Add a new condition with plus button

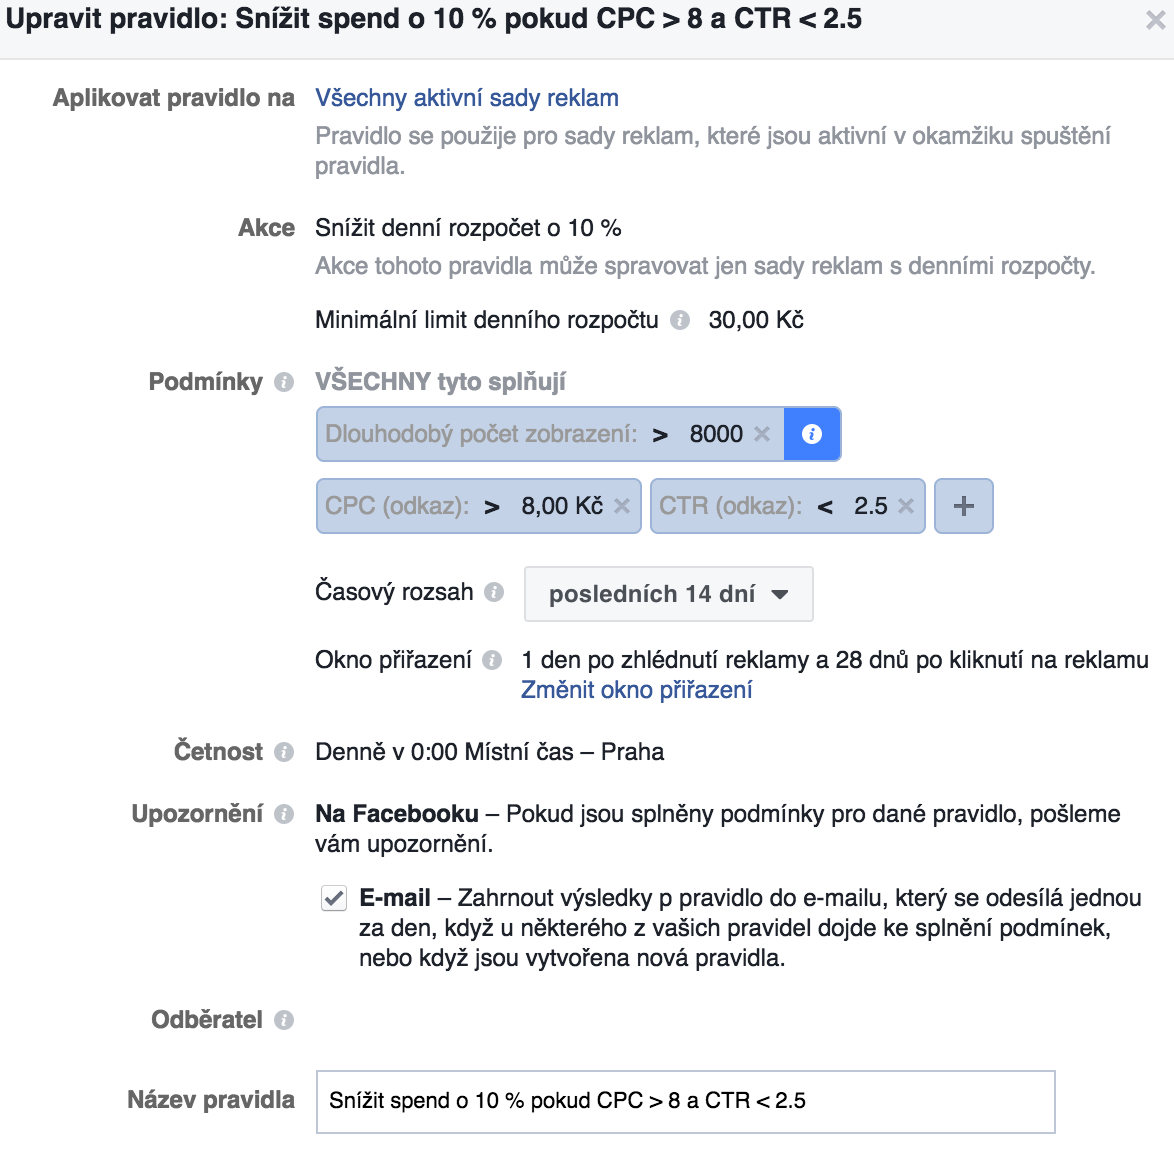point(964,506)
